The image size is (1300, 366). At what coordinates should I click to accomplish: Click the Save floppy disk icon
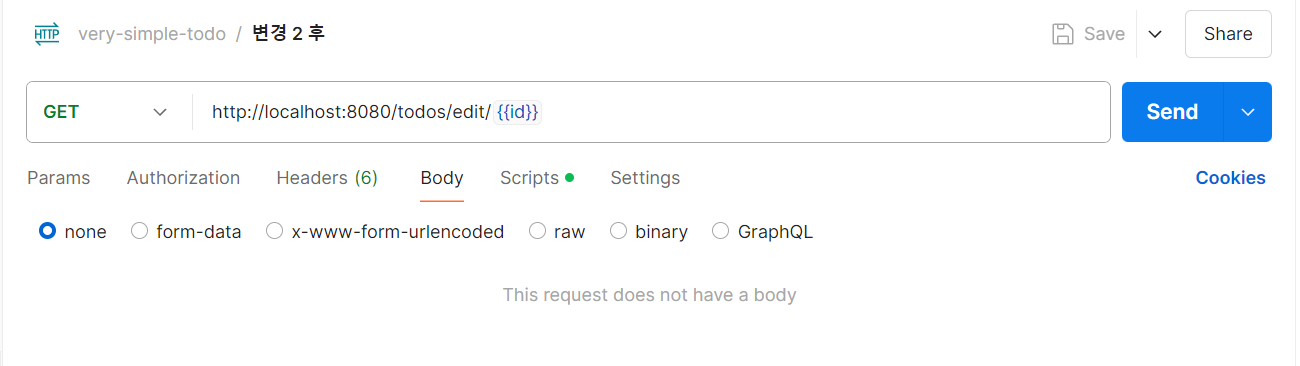pos(1062,34)
